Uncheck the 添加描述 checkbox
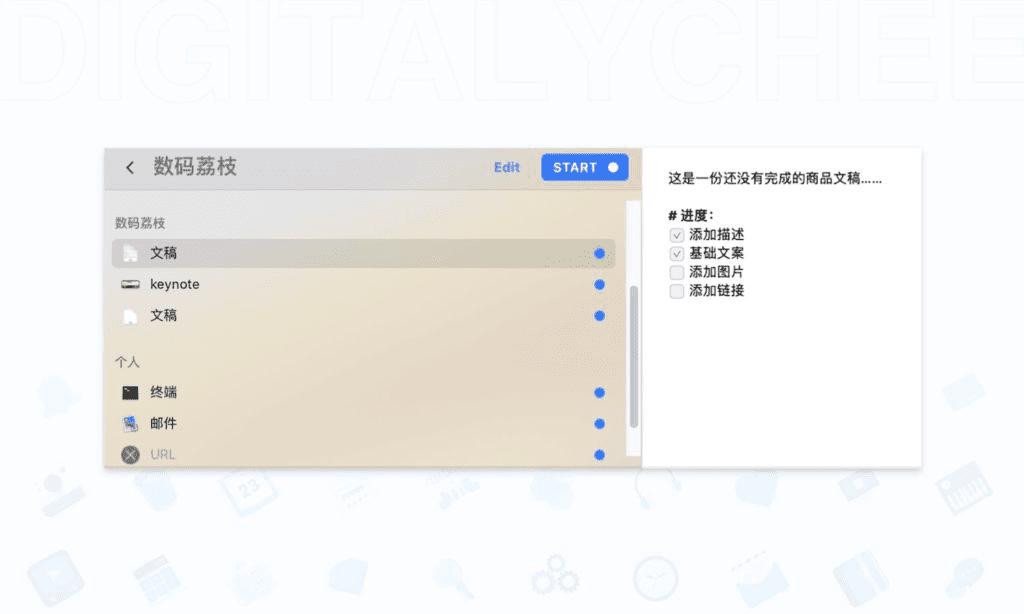The height and width of the screenshot is (614, 1024). pos(676,234)
